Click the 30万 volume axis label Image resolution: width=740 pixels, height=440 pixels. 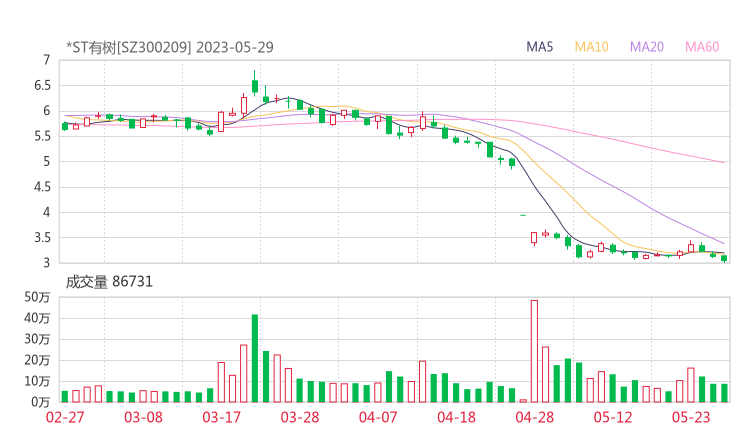point(37,339)
